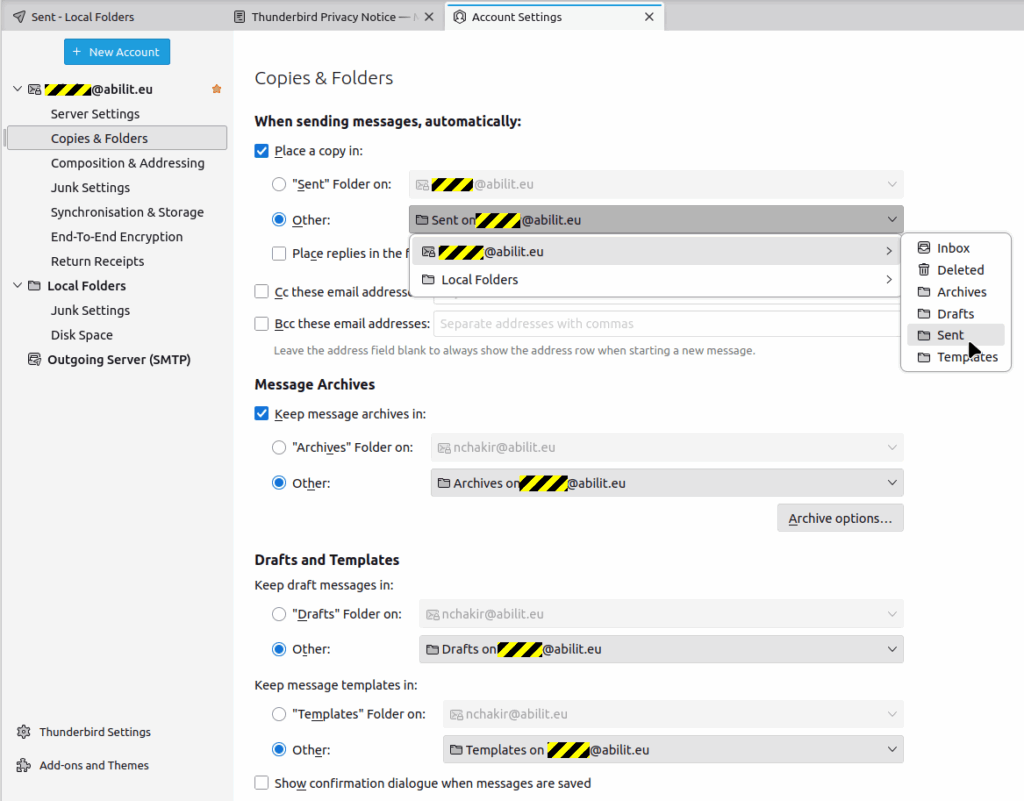Viewport: 1024px width, 801px height.
Task: Open End-To-End Encryption settings in sidebar
Action: tap(116, 237)
